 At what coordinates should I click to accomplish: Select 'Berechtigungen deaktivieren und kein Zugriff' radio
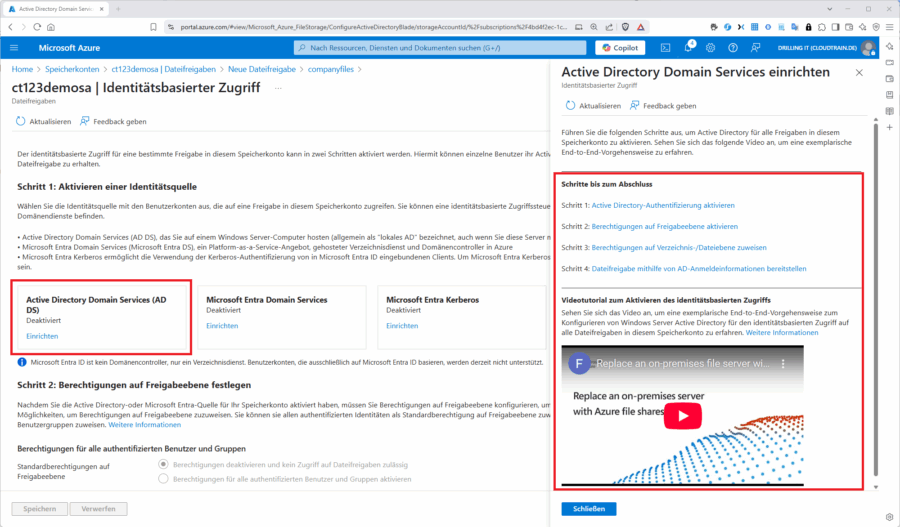click(x=164, y=464)
